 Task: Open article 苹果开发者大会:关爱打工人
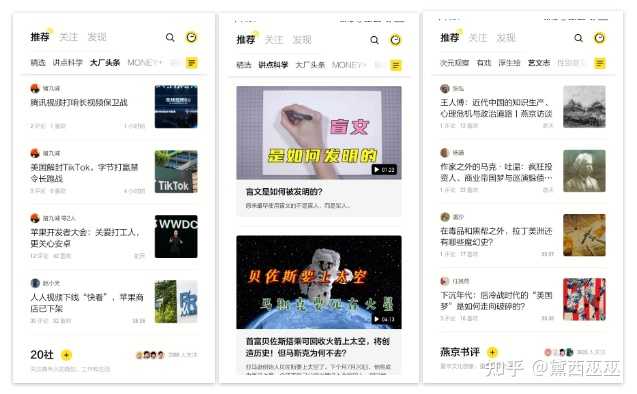click(x=85, y=238)
